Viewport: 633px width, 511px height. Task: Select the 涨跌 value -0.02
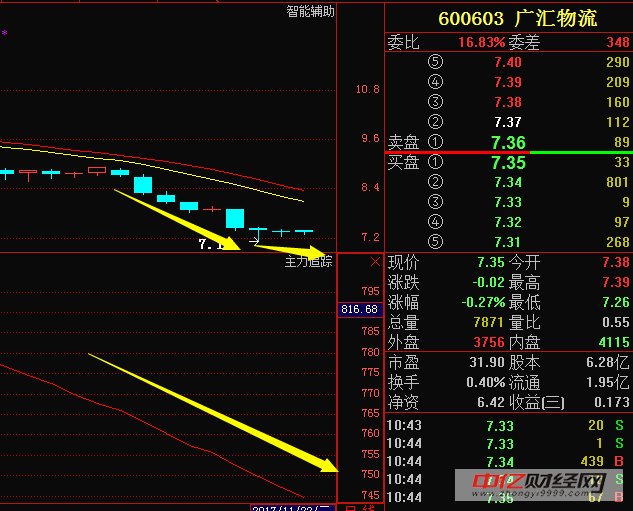click(488, 282)
